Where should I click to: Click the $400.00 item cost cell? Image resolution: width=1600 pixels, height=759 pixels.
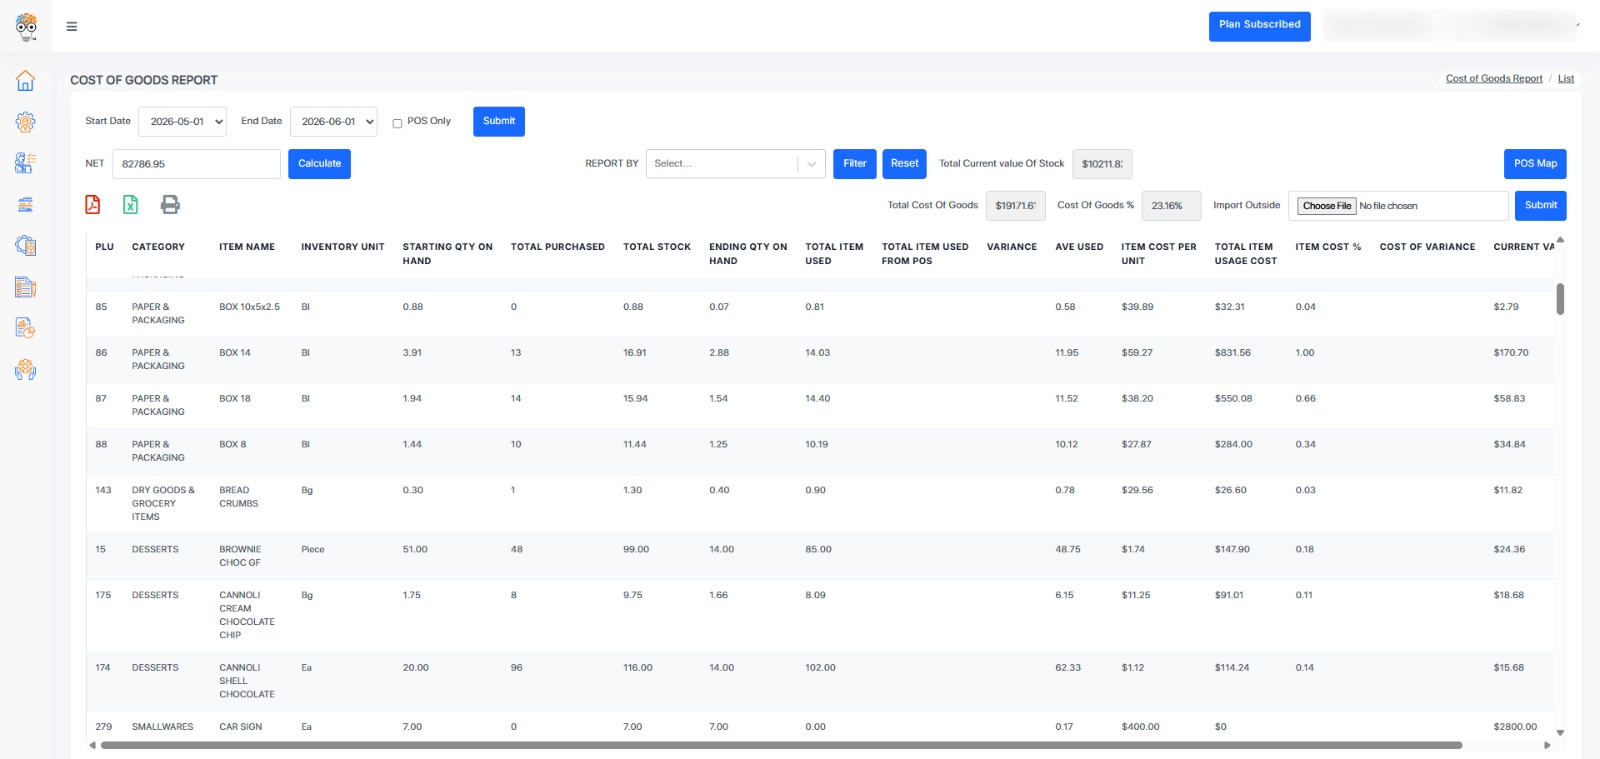[x=1140, y=727]
